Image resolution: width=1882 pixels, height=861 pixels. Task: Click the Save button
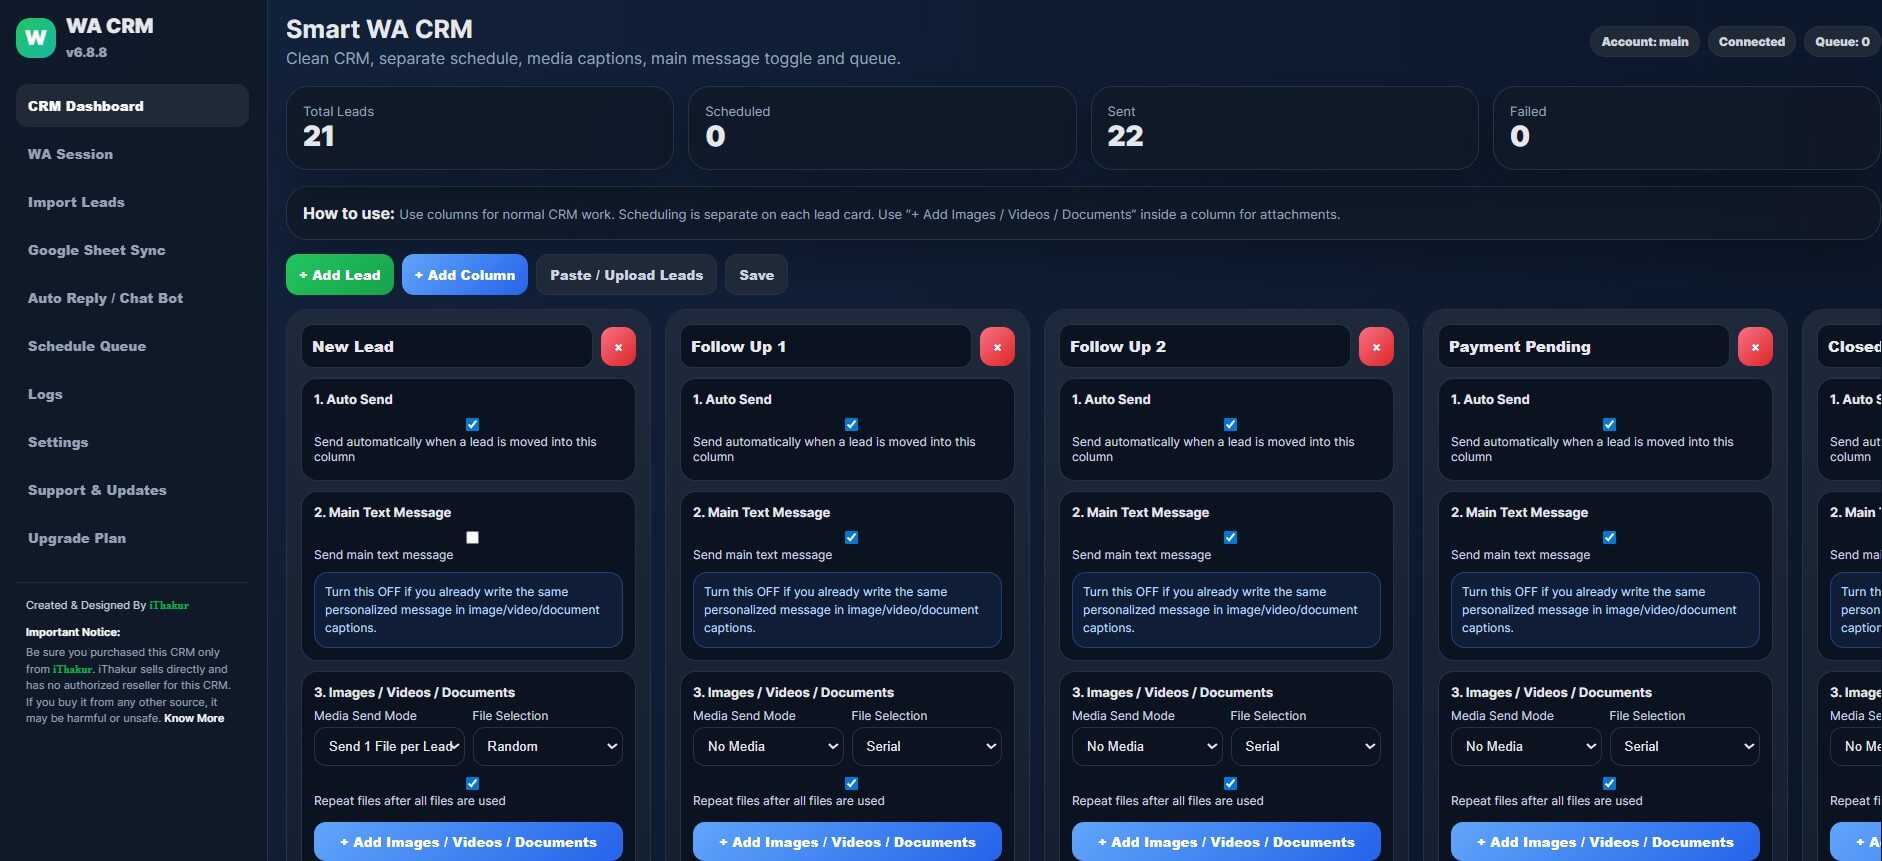756,275
